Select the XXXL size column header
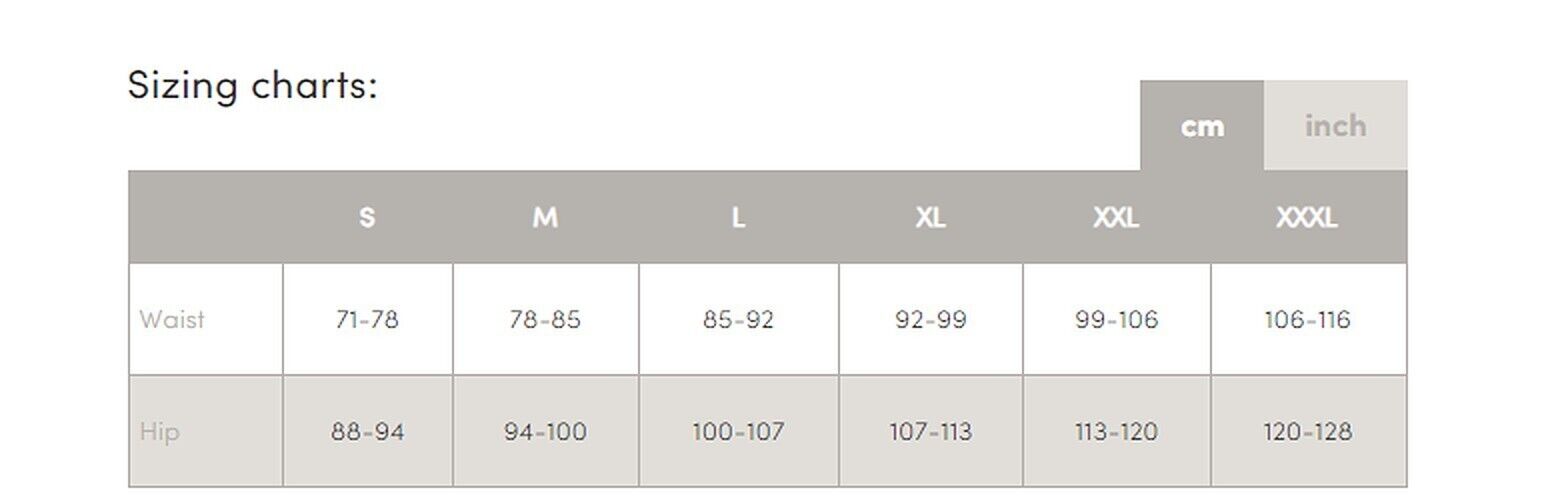This screenshot has width=1562, height=504. [1307, 217]
